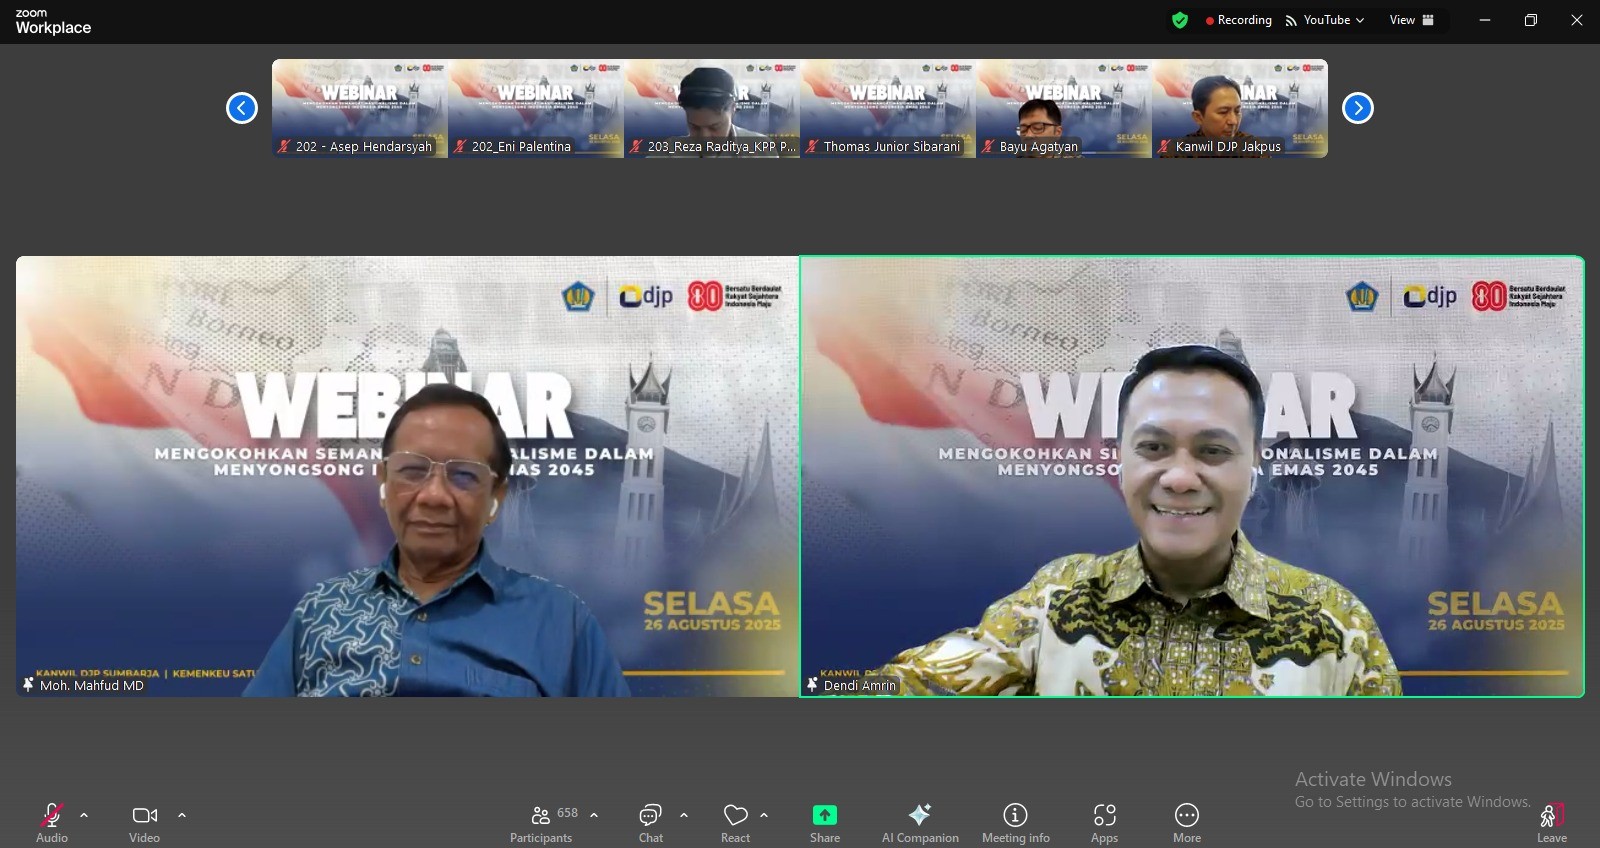Image resolution: width=1600 pixels, height=848 pixels.
Task: Leave the meeting
Action: tap(1551, 822)
